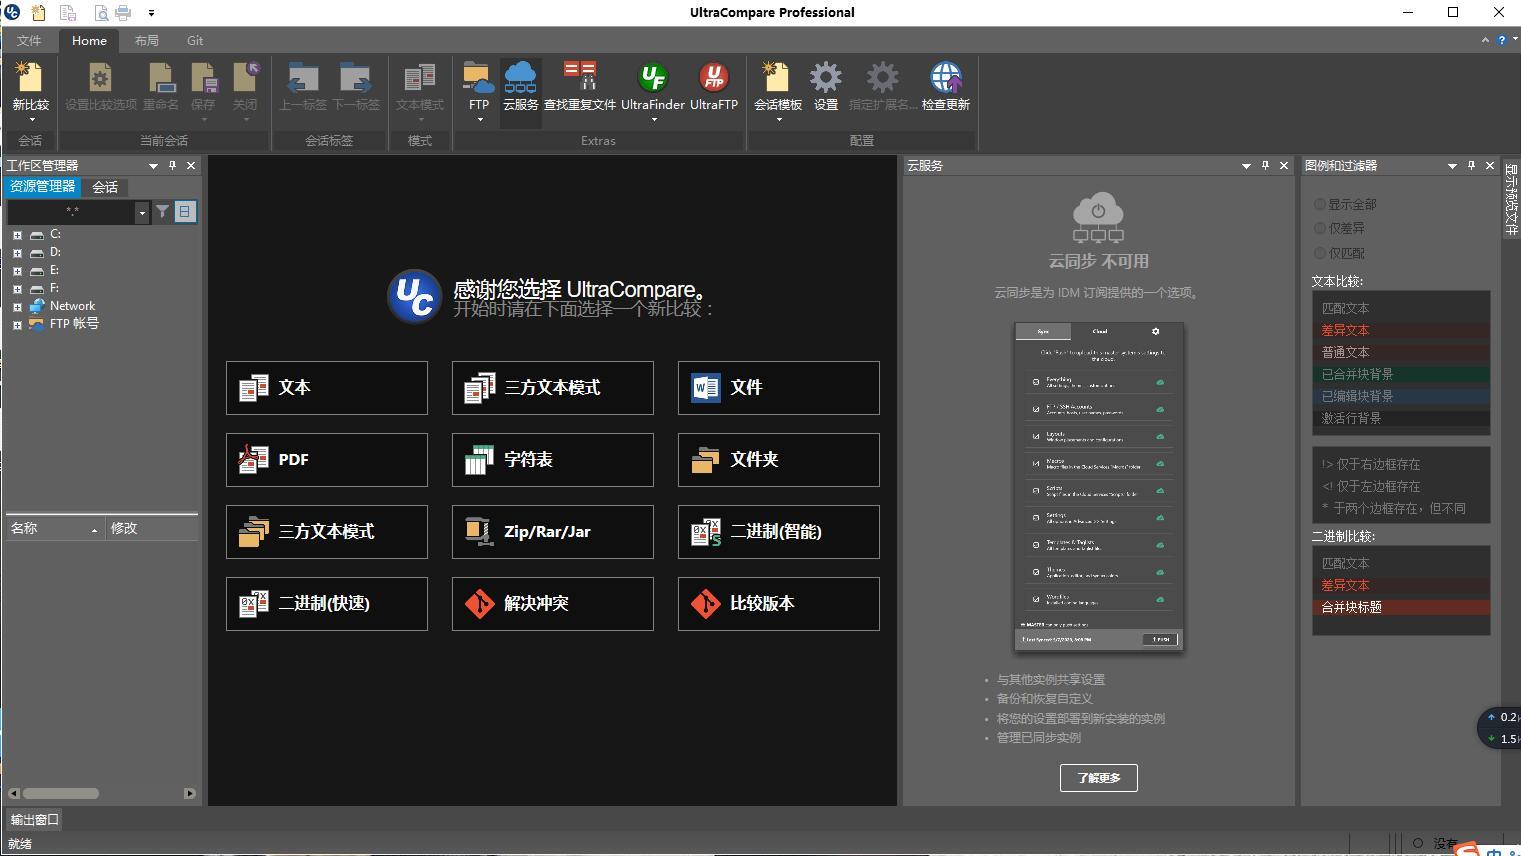The height and width of the screenshot is (856, 1521).
Task: Click the 新比较 (New Compare) ribbon icon
Action: click(x=30, y=80)
